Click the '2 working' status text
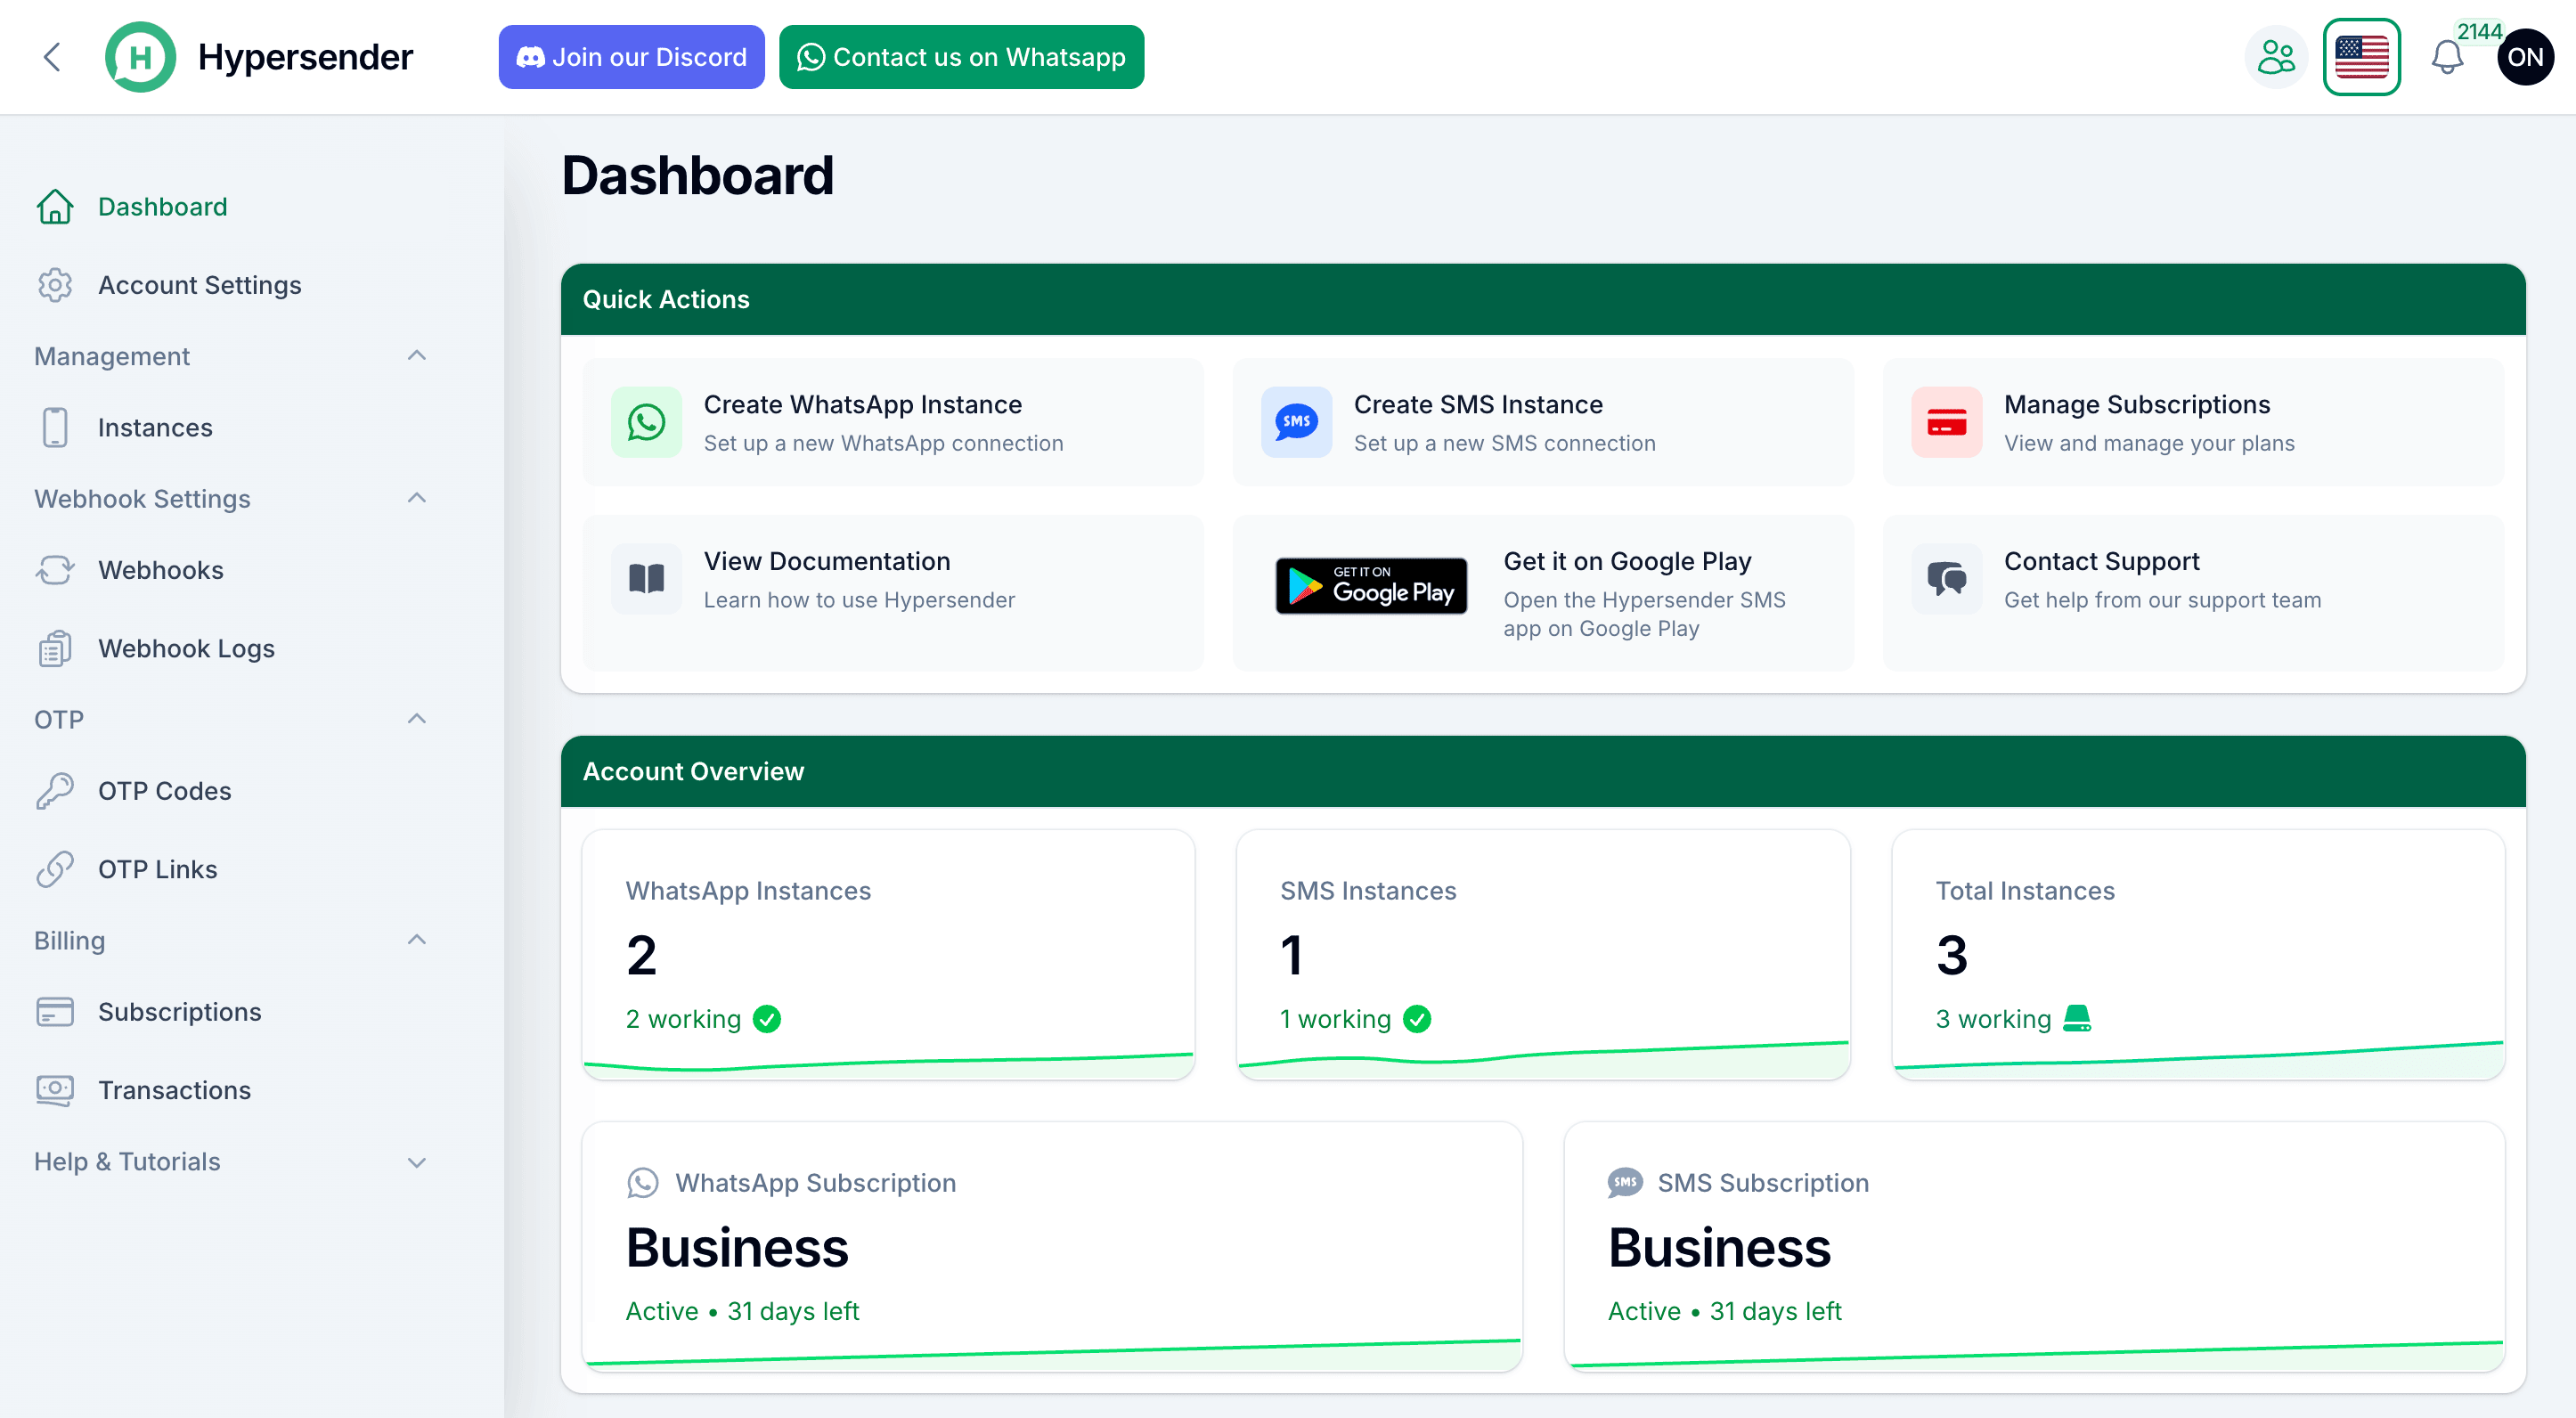Screen dimensions: 2576x1418 683,1019
